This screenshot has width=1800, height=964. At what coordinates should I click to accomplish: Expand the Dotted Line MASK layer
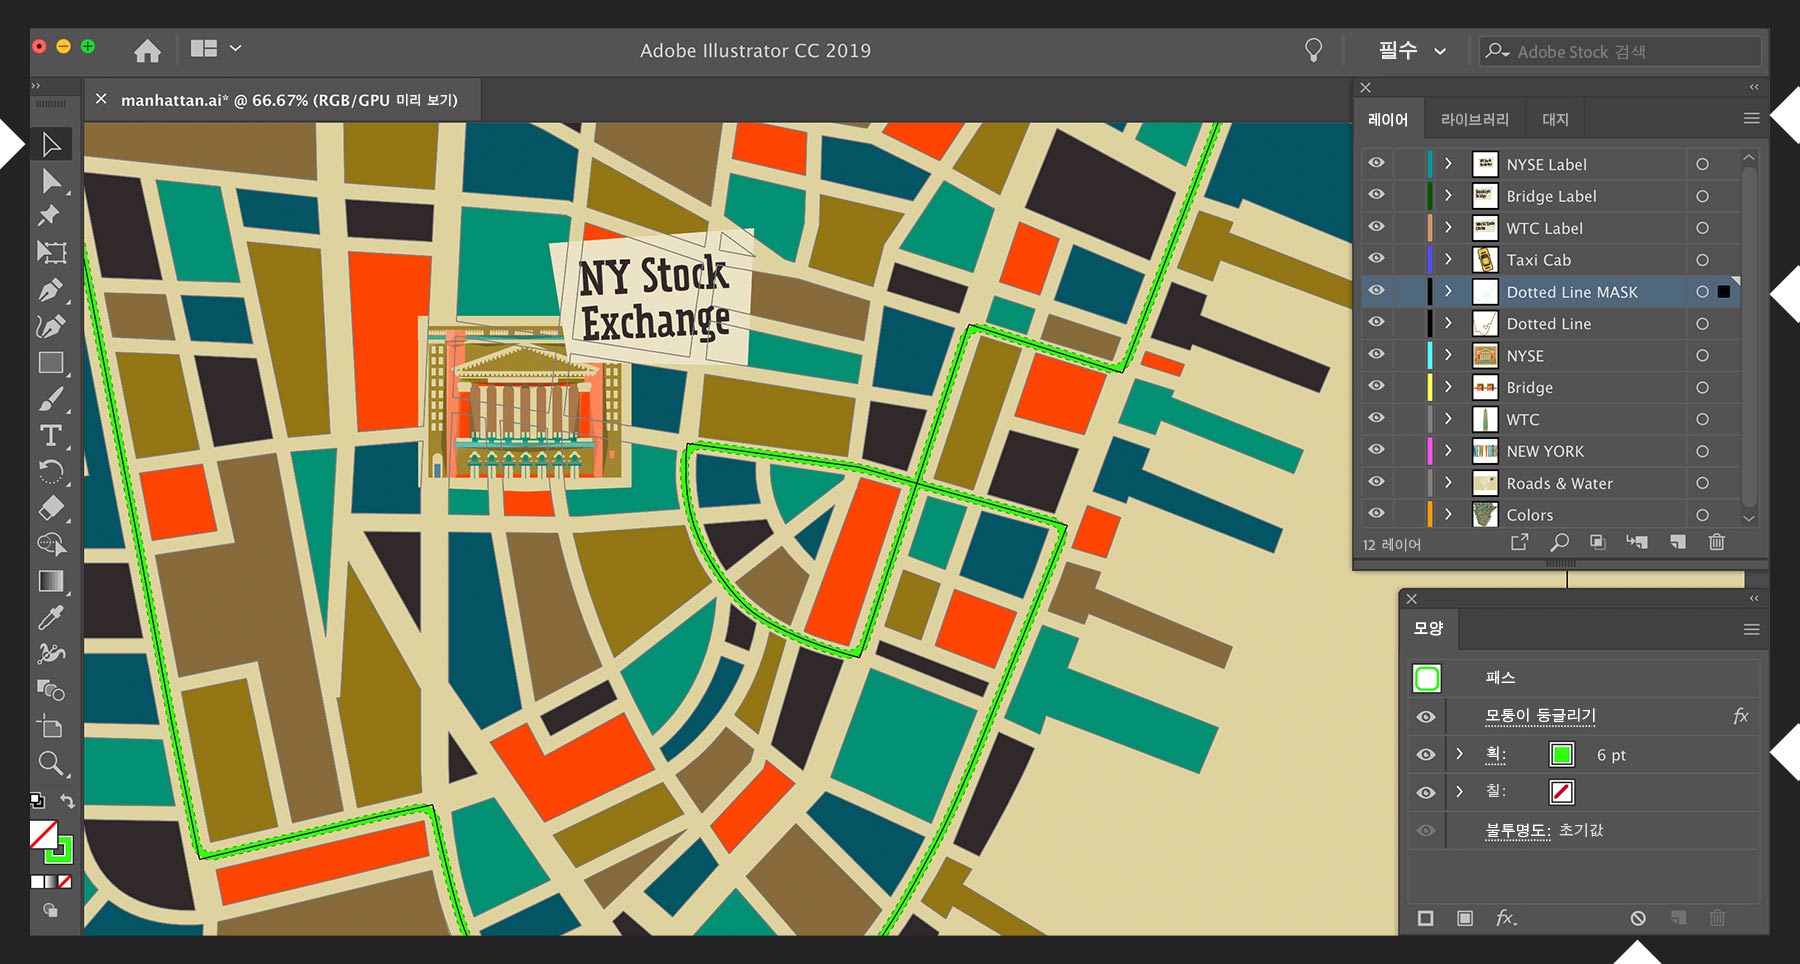(1448, 292)
